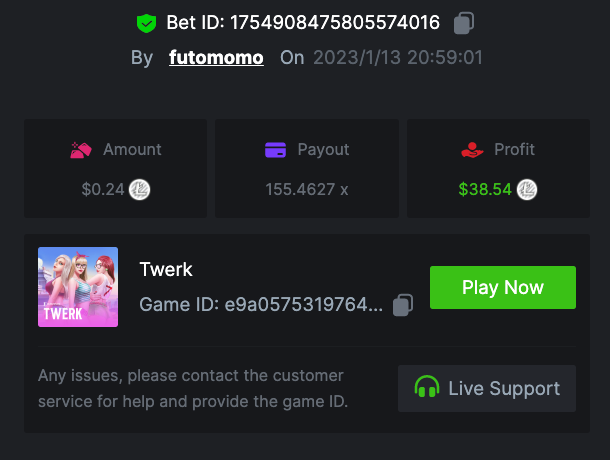
Task: Click the $38.54 profit value
Action: click(x=485, y=189)
